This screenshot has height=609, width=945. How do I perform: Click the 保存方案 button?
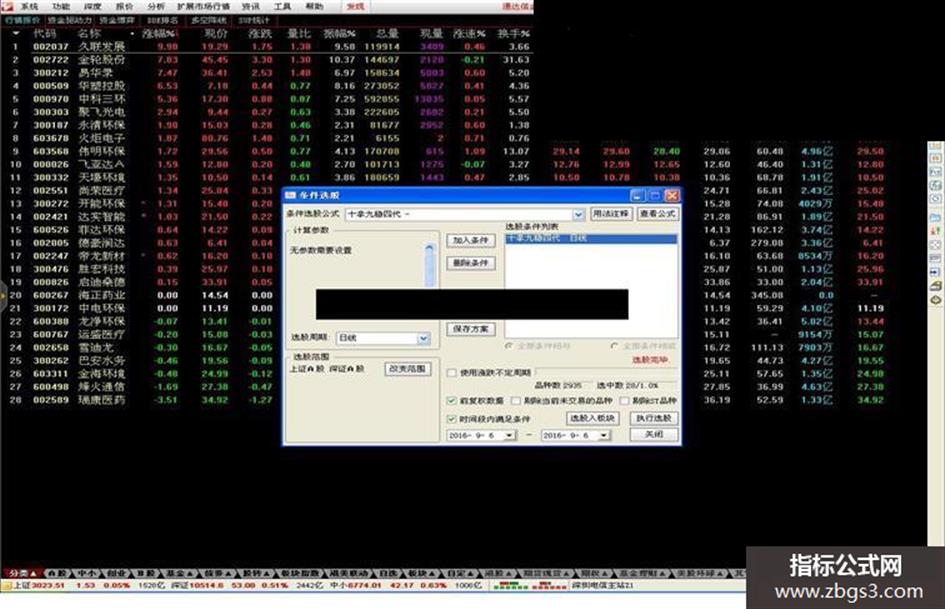pyautogui.click(x=471, y=329)
